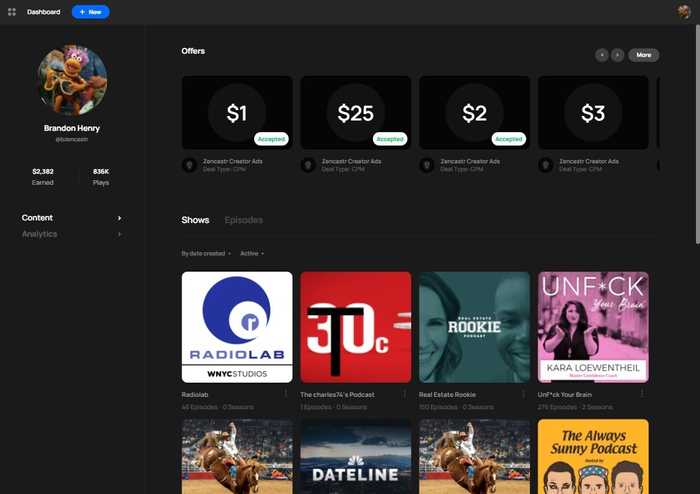Screen dimensions: 700x494
Task: Open the $2 offer card
Action: [475, 112]
